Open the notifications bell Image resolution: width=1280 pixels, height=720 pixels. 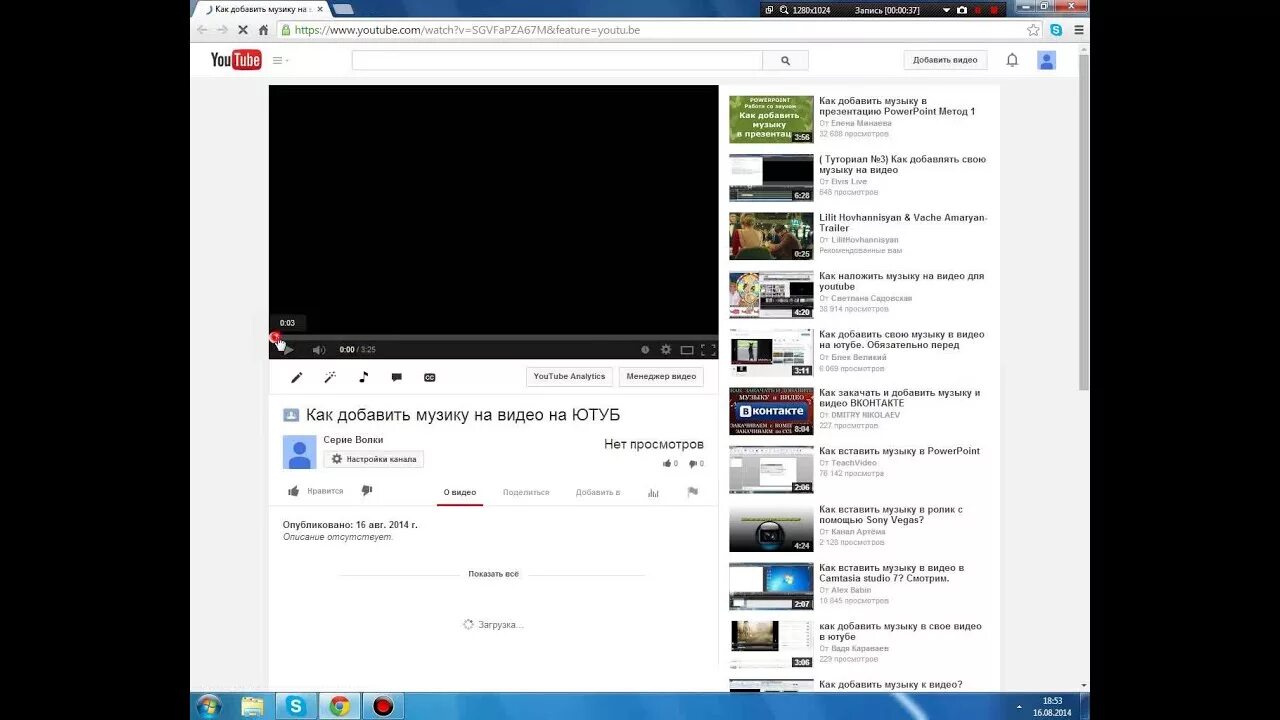pos(1012,60)
